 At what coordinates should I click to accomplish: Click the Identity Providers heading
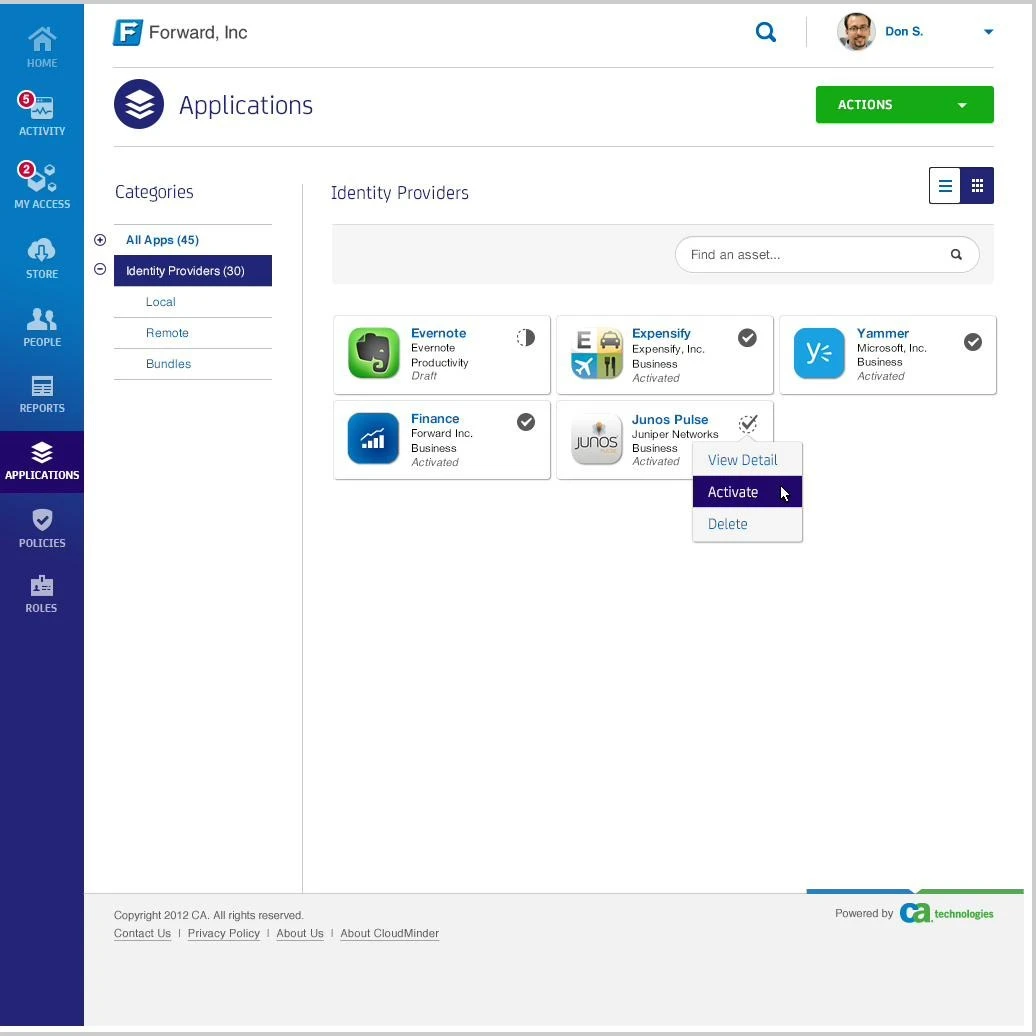click(400, 193)
